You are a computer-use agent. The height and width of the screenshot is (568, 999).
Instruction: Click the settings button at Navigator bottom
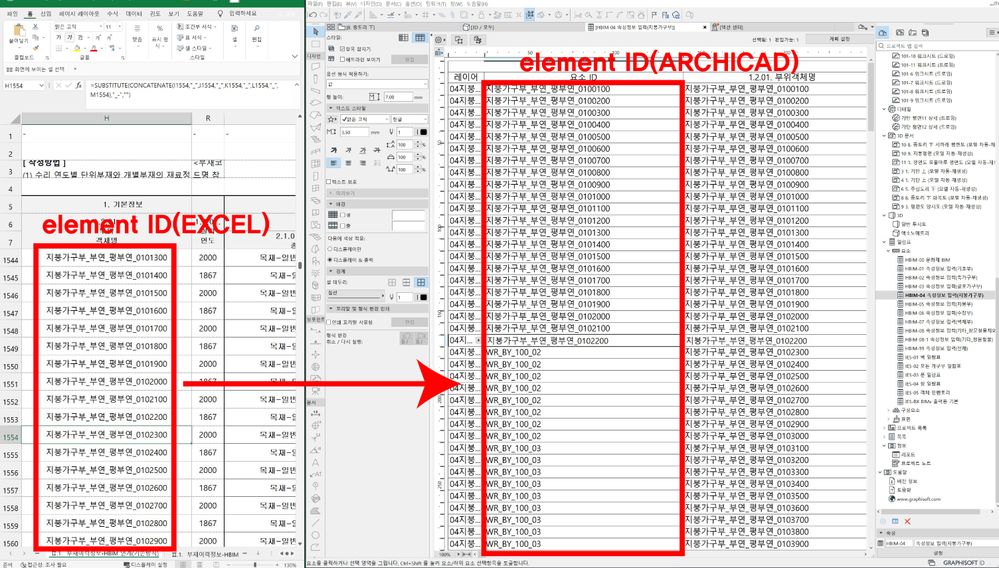coord(938,553)
